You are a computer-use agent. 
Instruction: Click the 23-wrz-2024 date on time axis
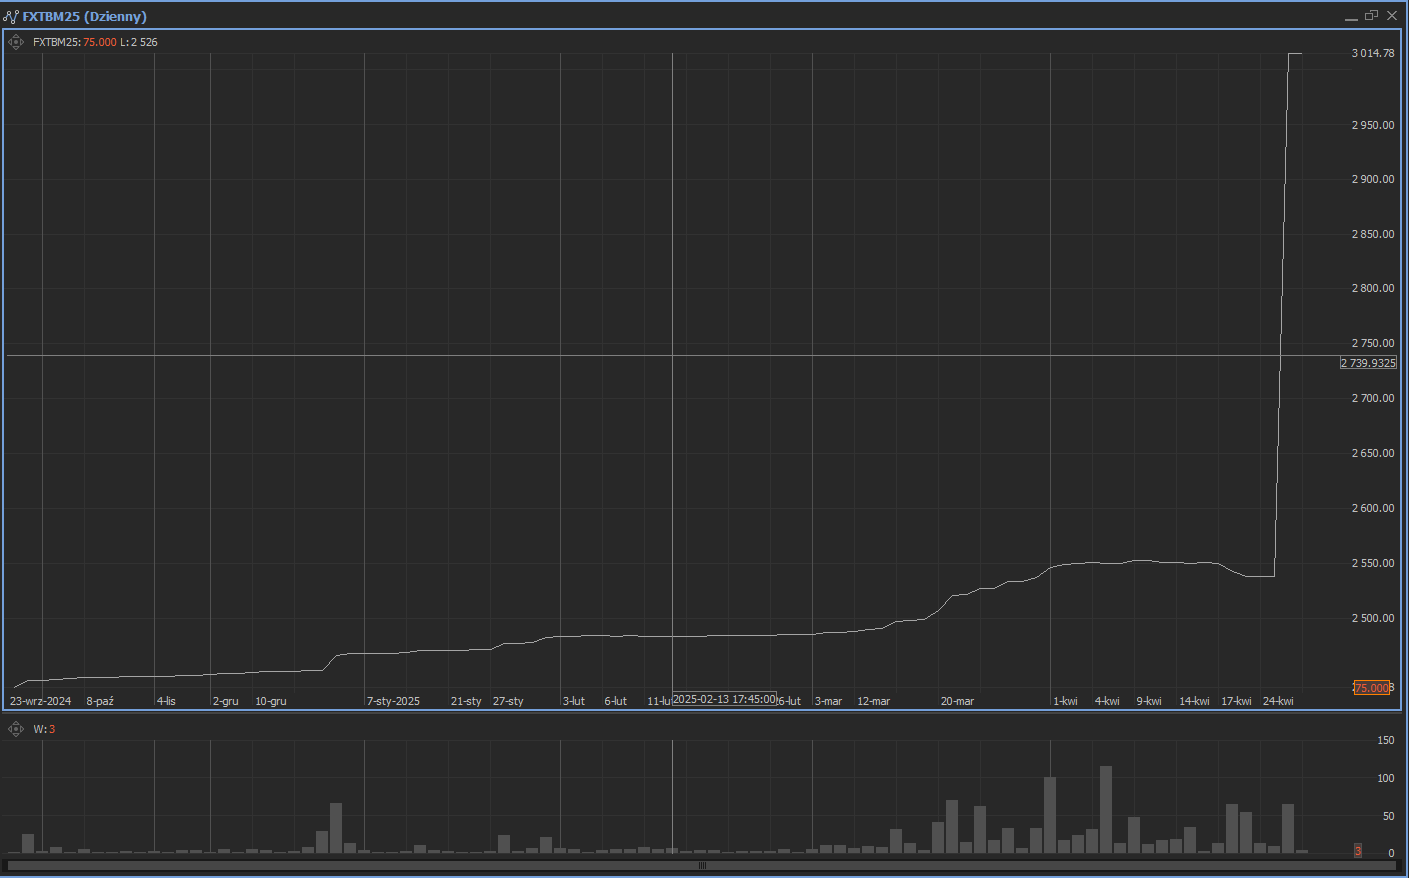(x=41, y=701)
